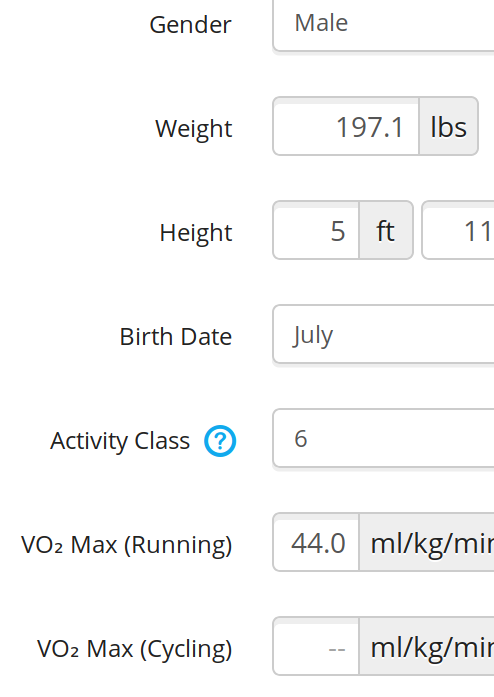Click the Height inches field showing 11
This screenshot has height=697, width=494.
click(x=458, y=230)
